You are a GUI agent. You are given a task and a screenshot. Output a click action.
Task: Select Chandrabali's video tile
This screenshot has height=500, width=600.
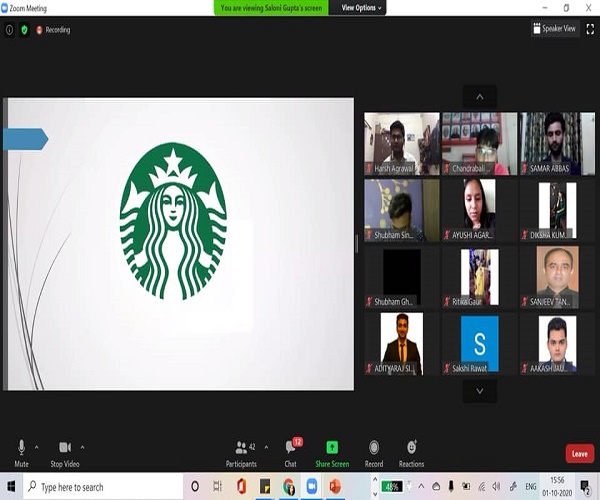click(x=479, y=144)
